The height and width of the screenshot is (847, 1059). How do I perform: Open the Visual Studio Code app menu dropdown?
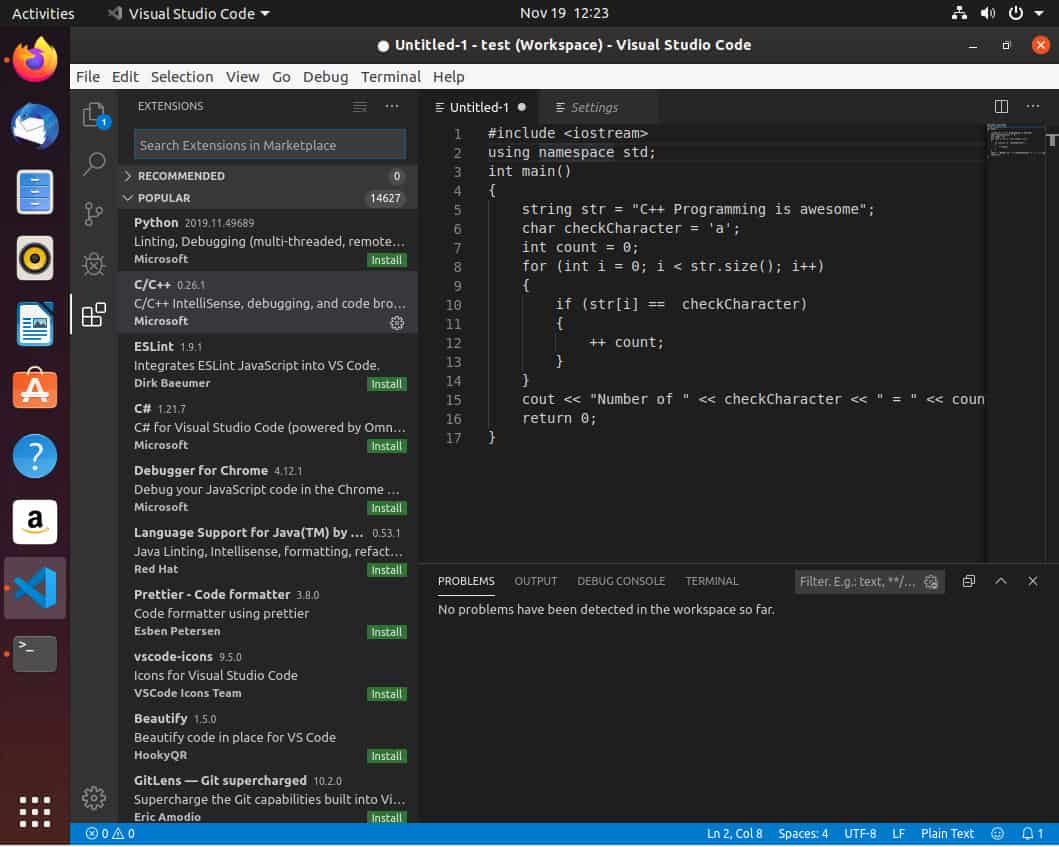[189, 14]
